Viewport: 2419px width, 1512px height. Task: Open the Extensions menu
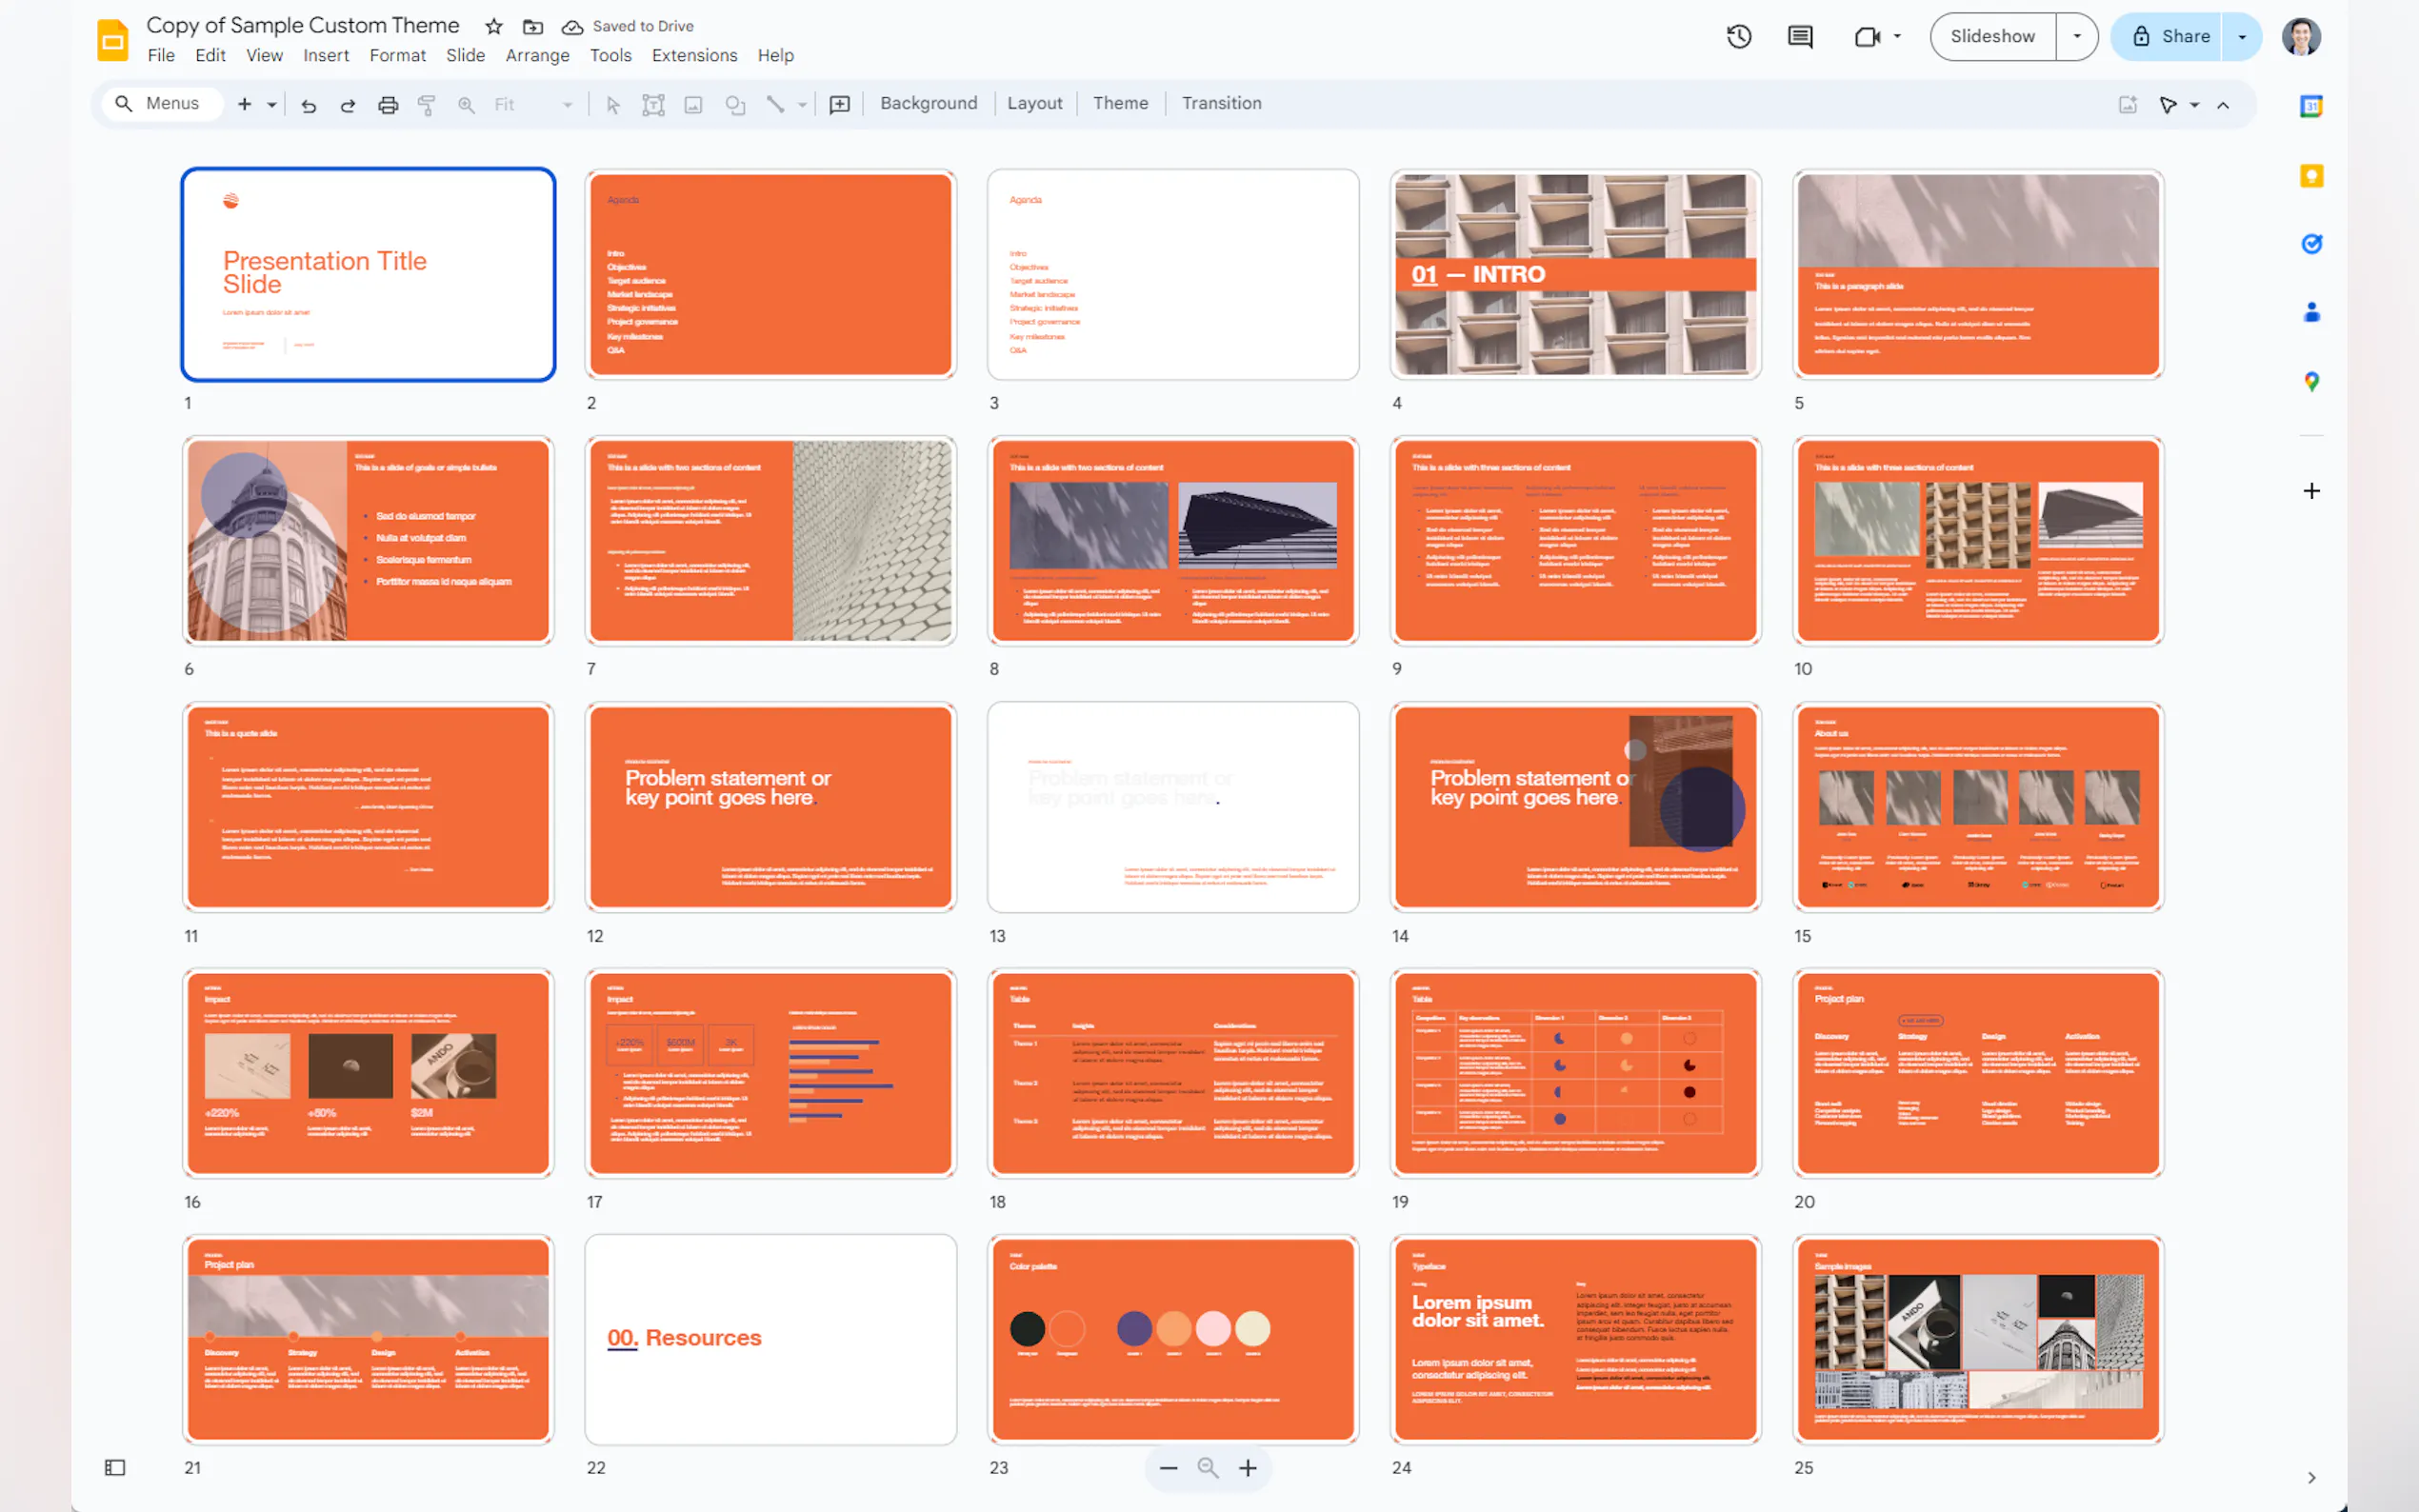click(694, 55)
